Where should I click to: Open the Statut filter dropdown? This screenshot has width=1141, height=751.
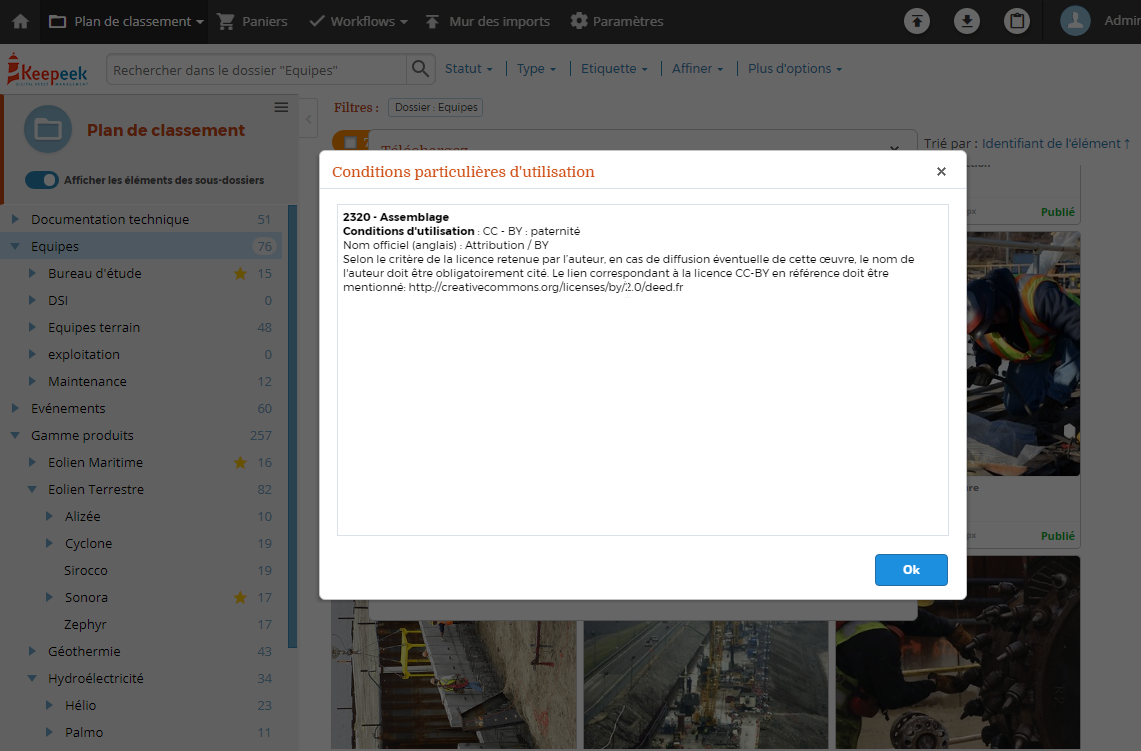point(469,69)
